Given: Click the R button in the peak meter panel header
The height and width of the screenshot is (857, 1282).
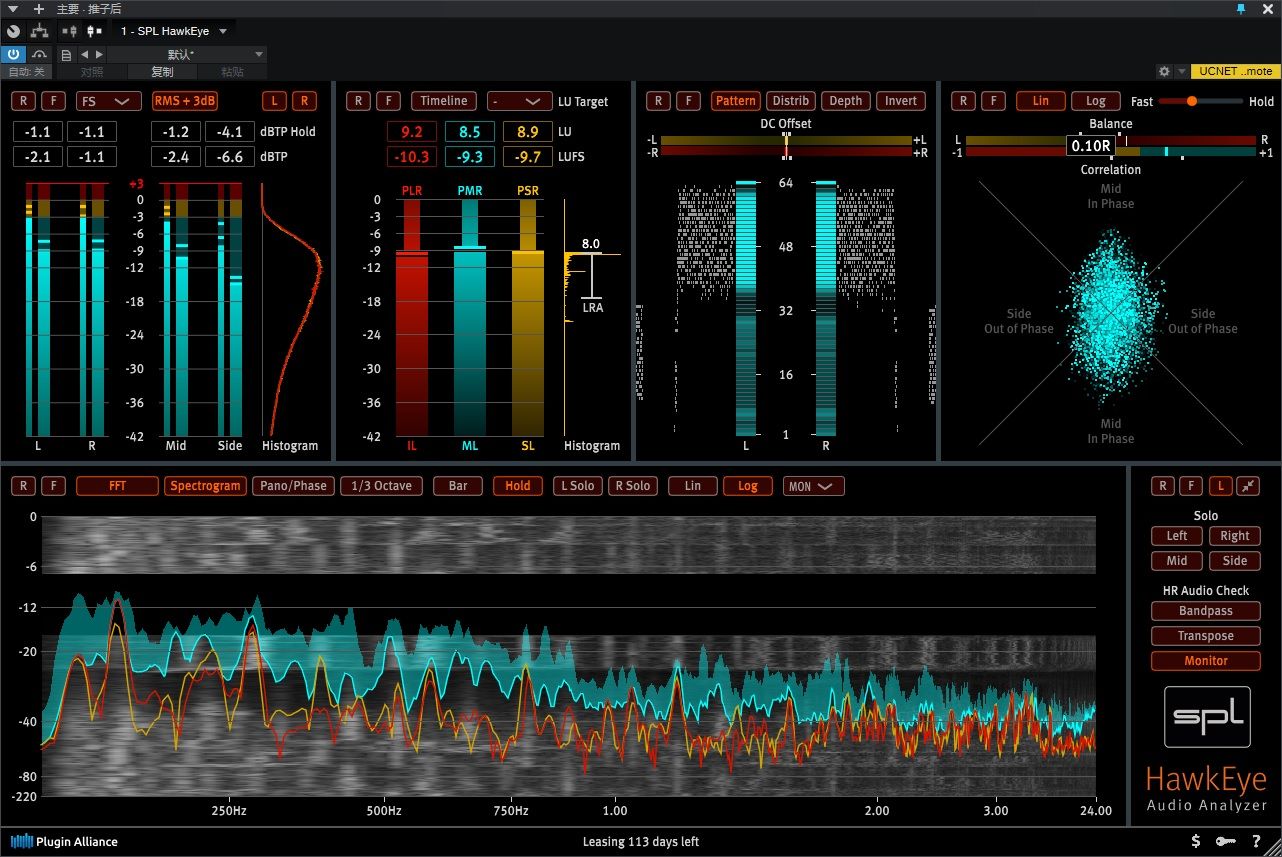Looking at the screenshot, I should 23,101.
